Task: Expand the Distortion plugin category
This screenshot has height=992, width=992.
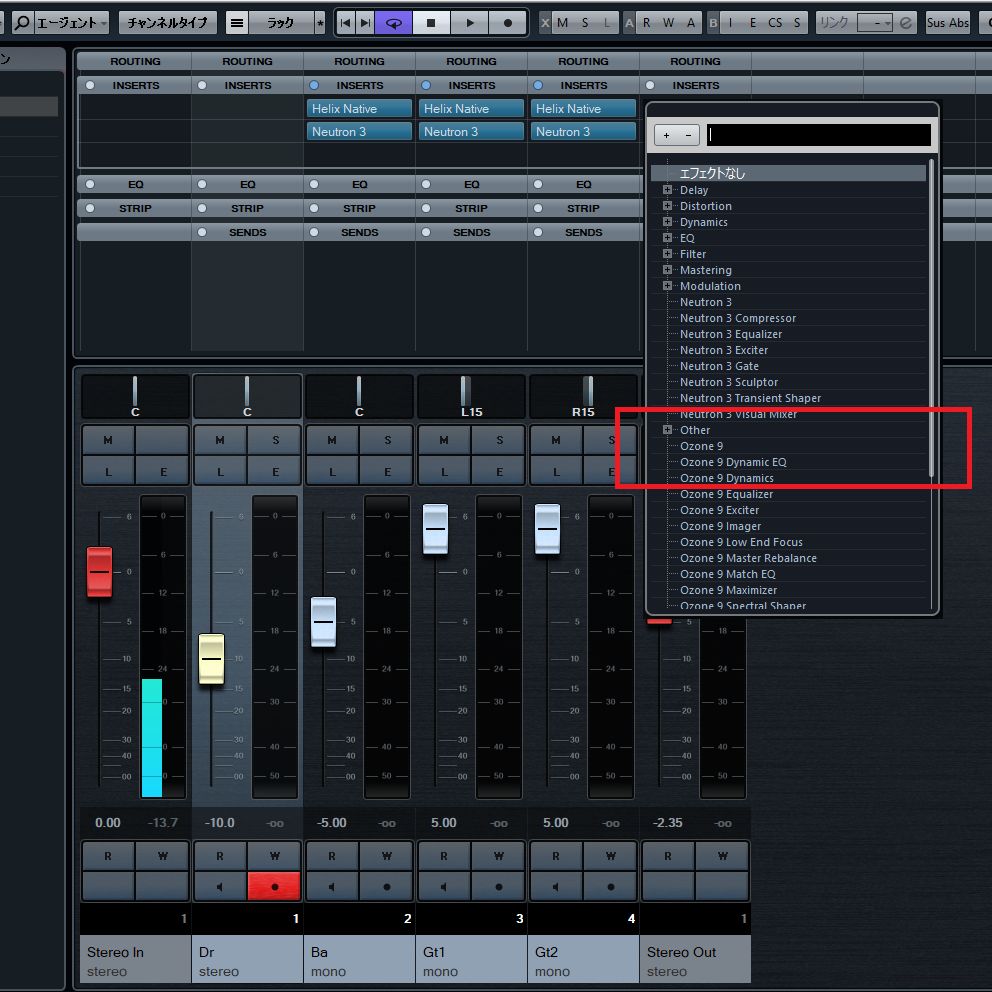Action: pos(667,206)
